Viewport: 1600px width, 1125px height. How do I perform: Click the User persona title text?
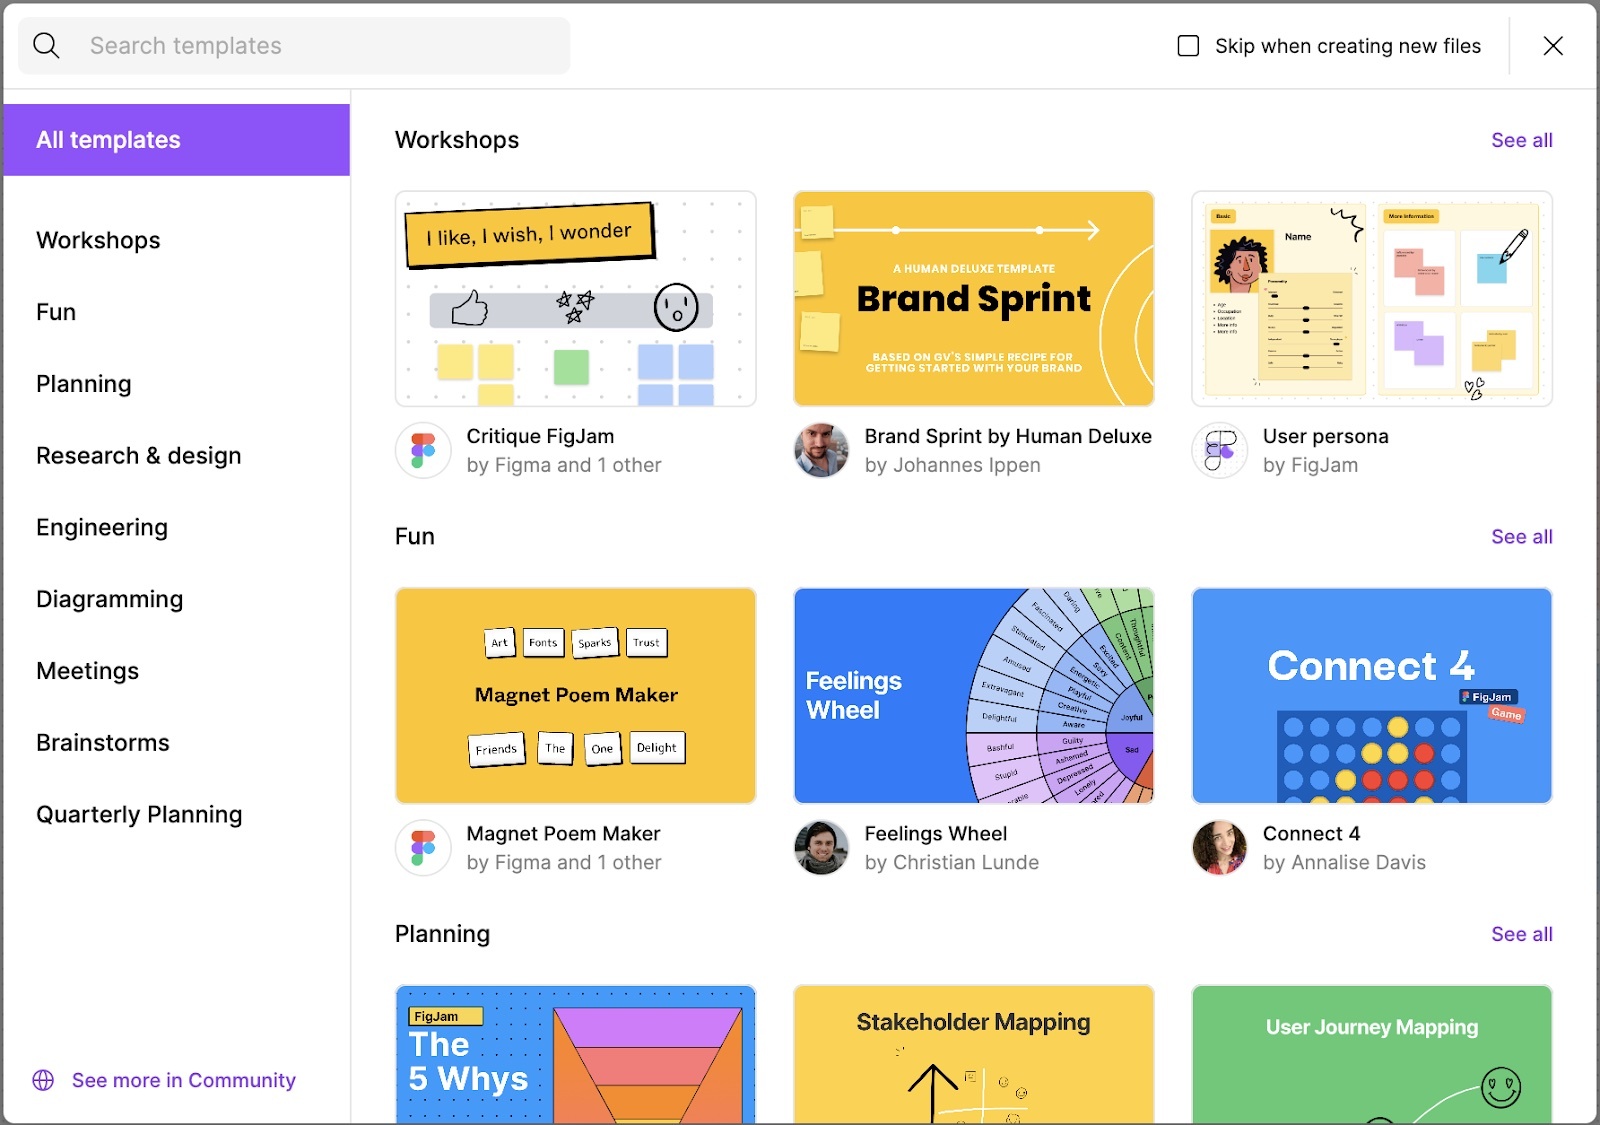pyautogui.click(x=1326, y=436)
